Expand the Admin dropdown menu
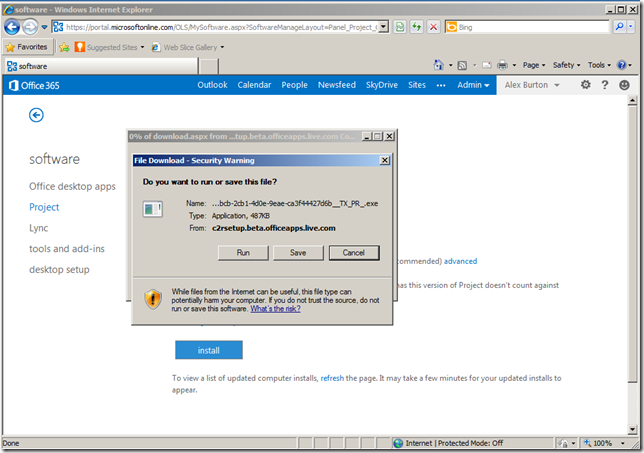The width and height of the screenshot is (644, 453). click(473, 85)
